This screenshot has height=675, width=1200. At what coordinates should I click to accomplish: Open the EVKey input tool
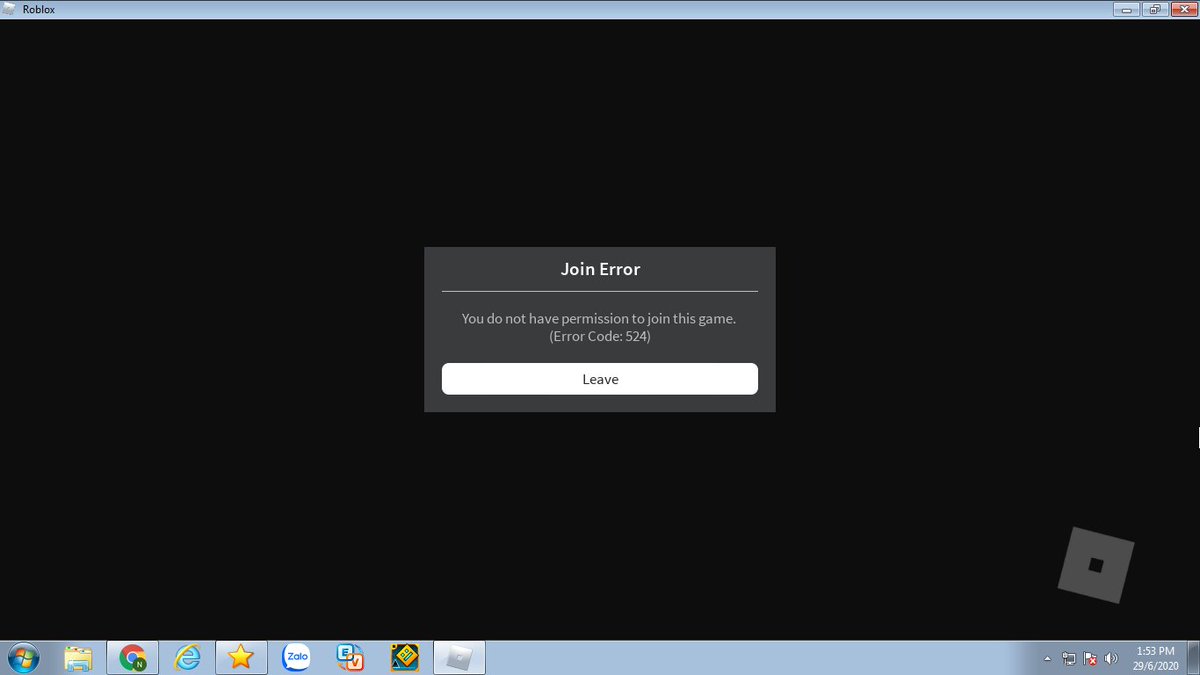[349, 658]
